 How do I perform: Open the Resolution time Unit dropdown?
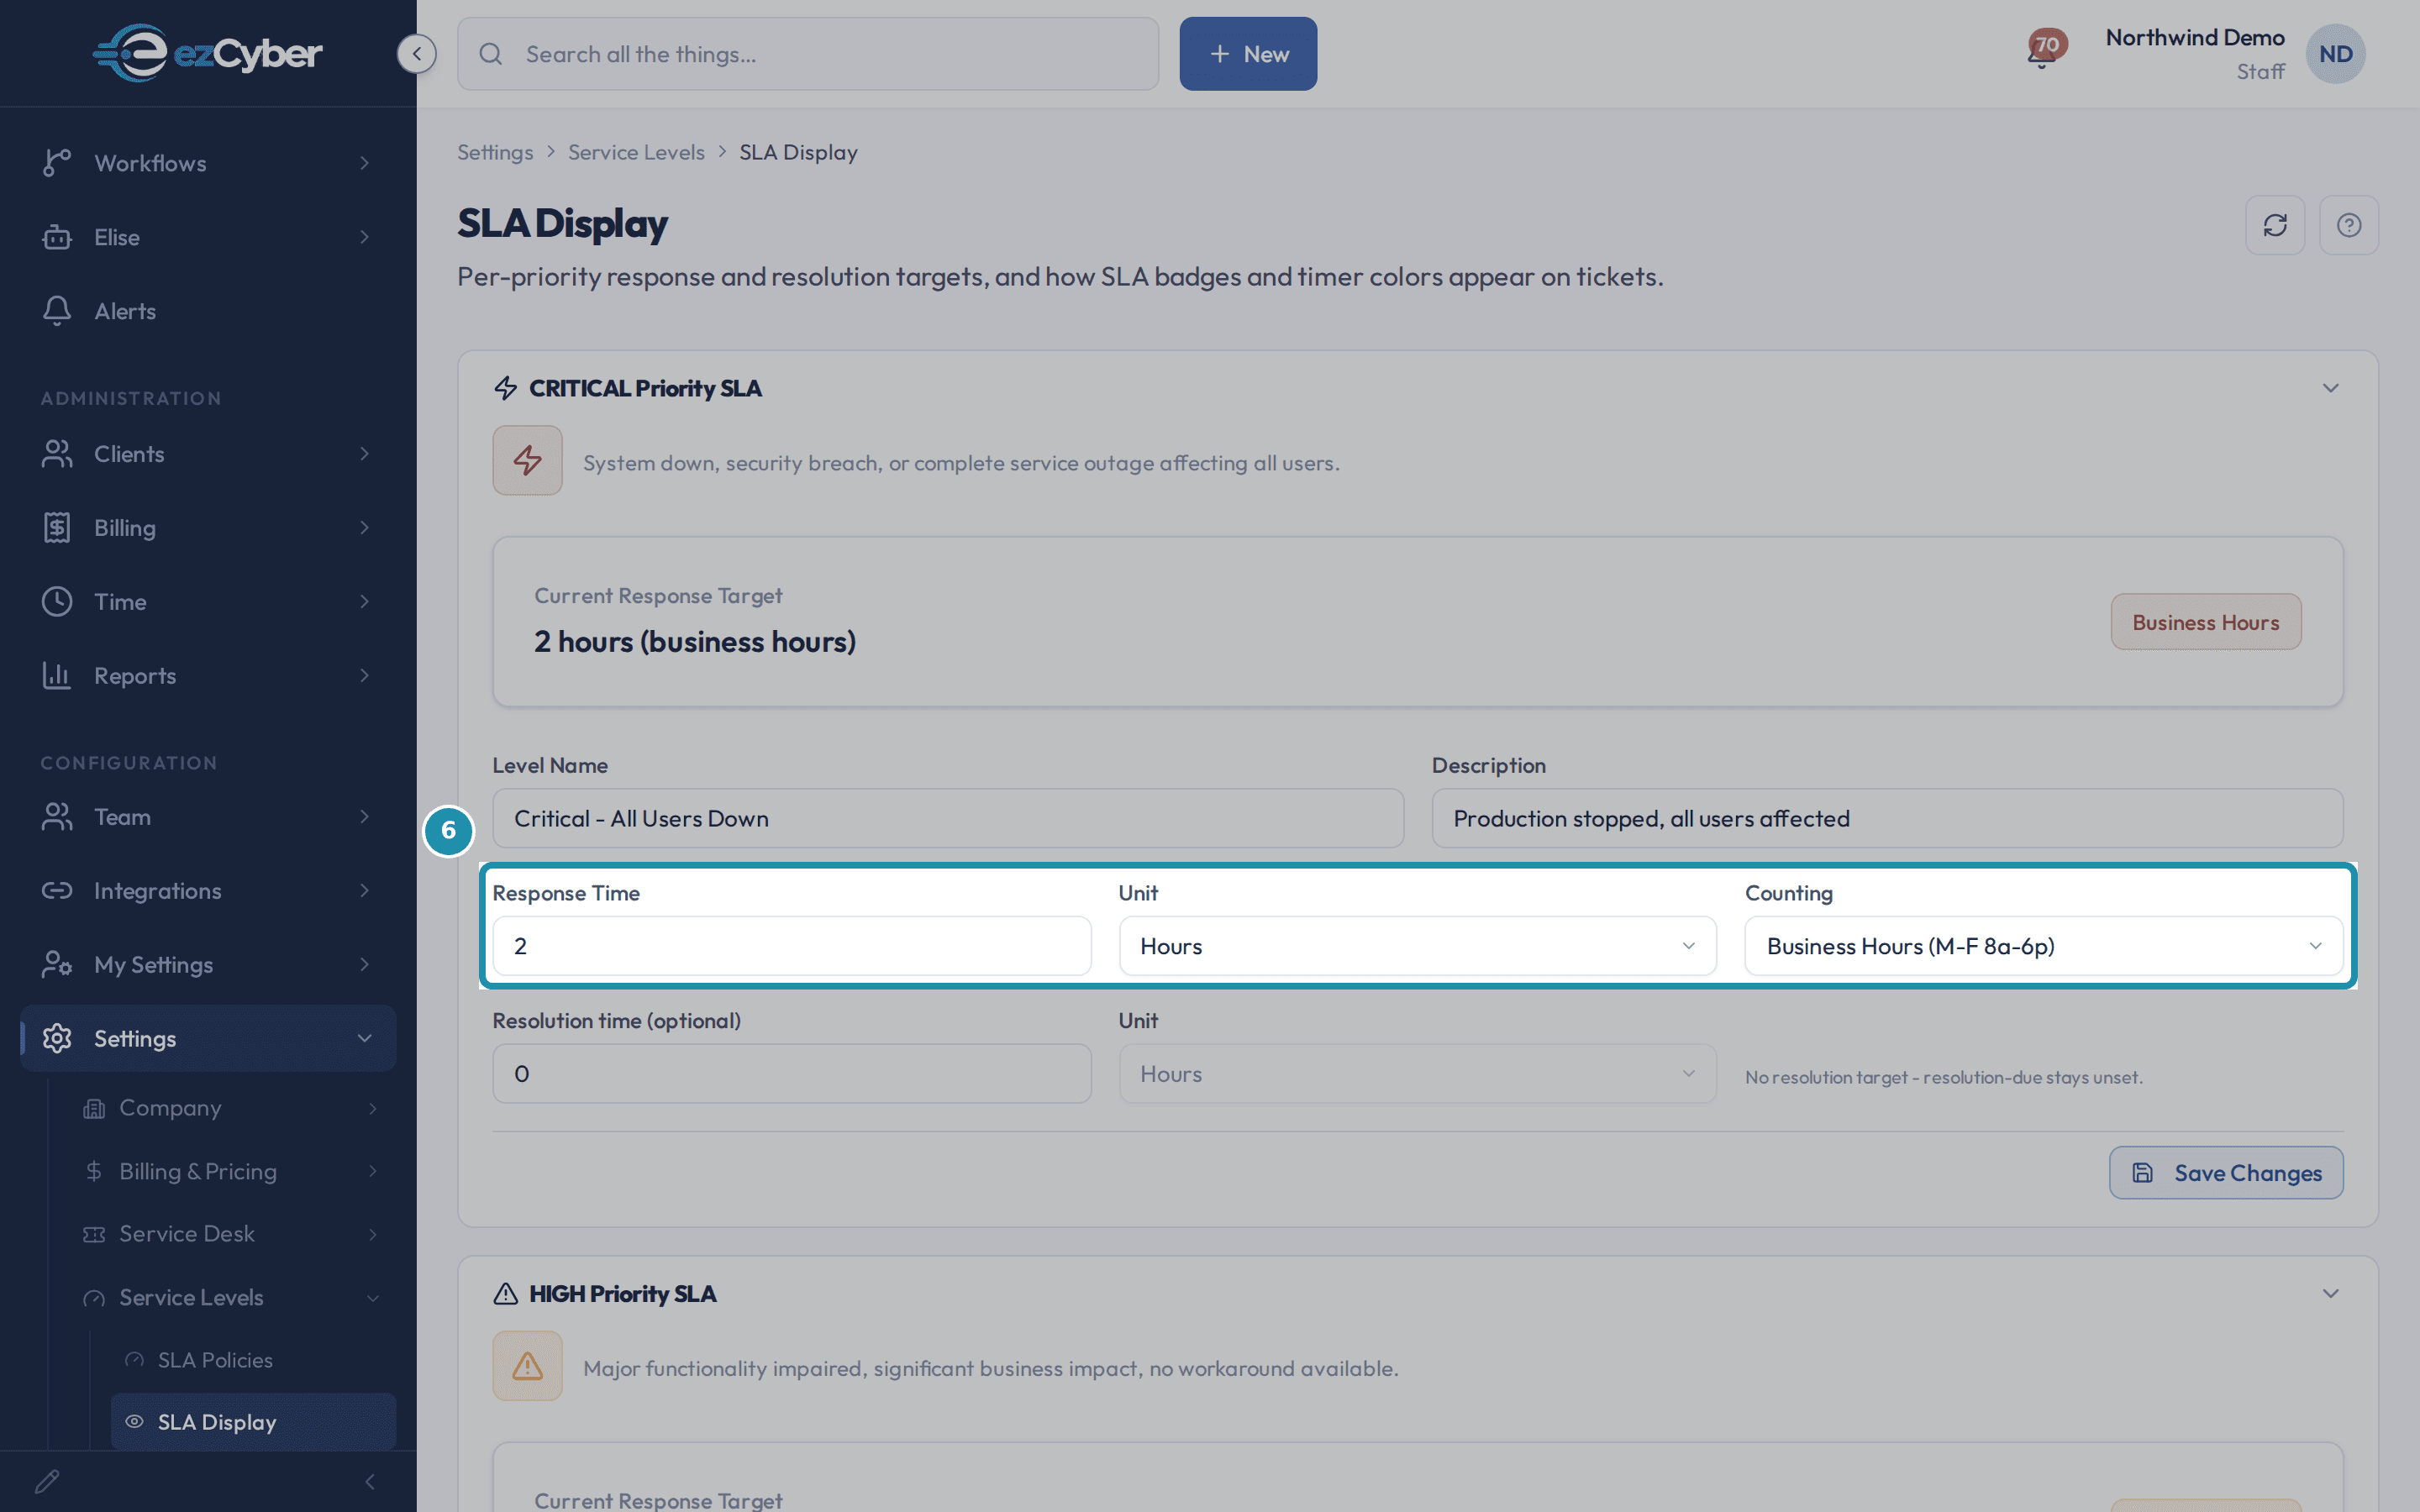click(x=1417, y=1074)
